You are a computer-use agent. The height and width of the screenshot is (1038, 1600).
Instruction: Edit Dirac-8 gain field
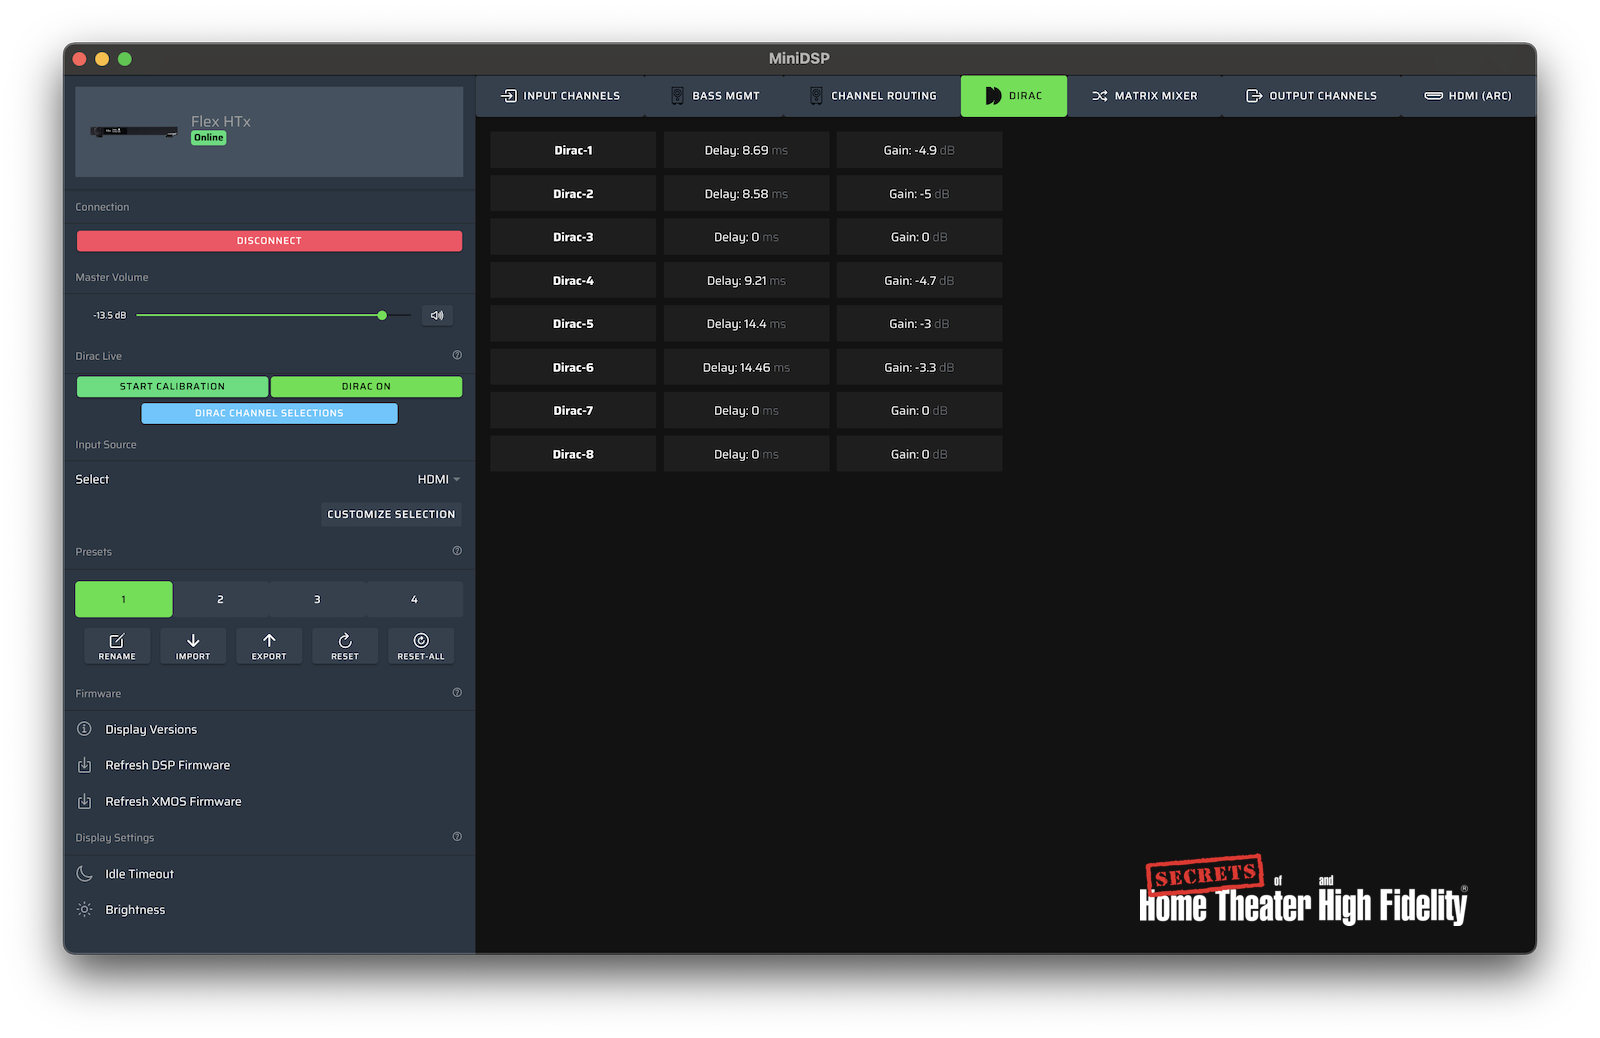coord(919,454)
